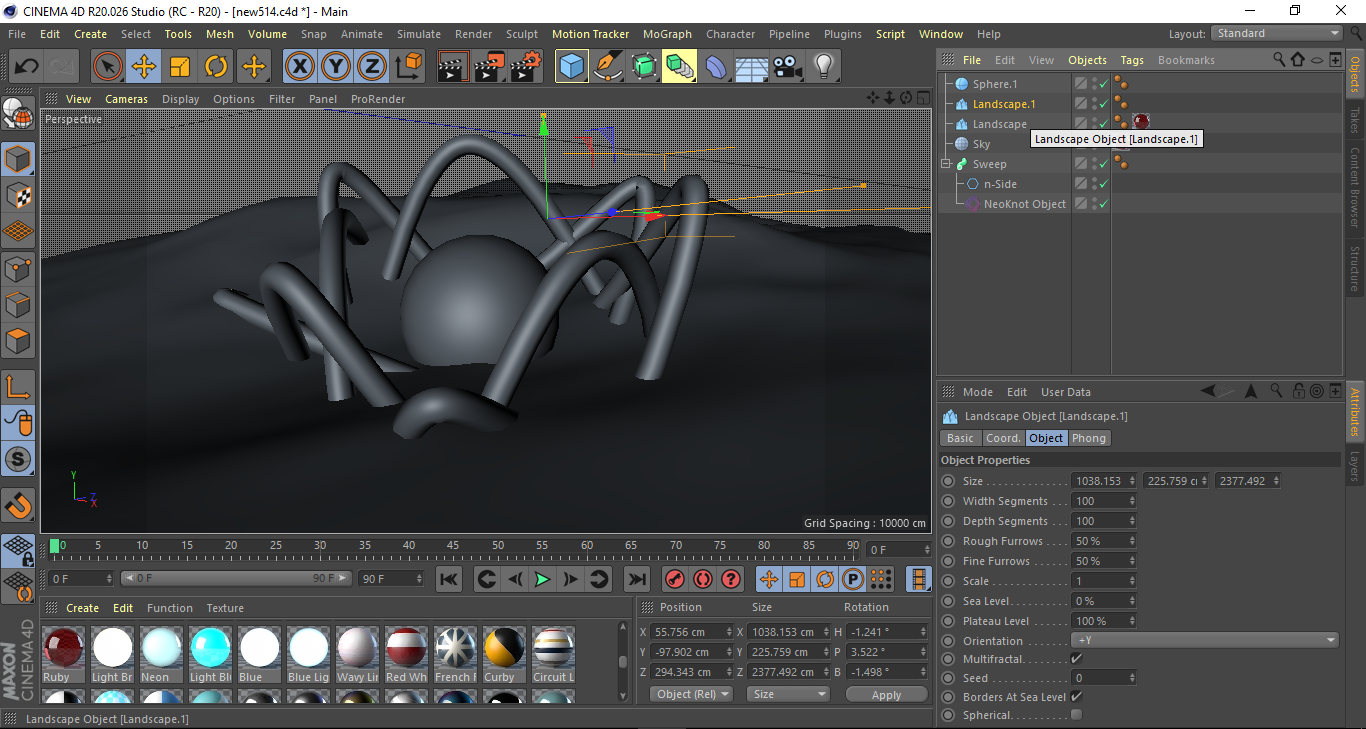The height and width of the screenshot is (729, 1366).
Task: Toggle Borders At Sea Level checkbox
Action: tap(1076, 696)
